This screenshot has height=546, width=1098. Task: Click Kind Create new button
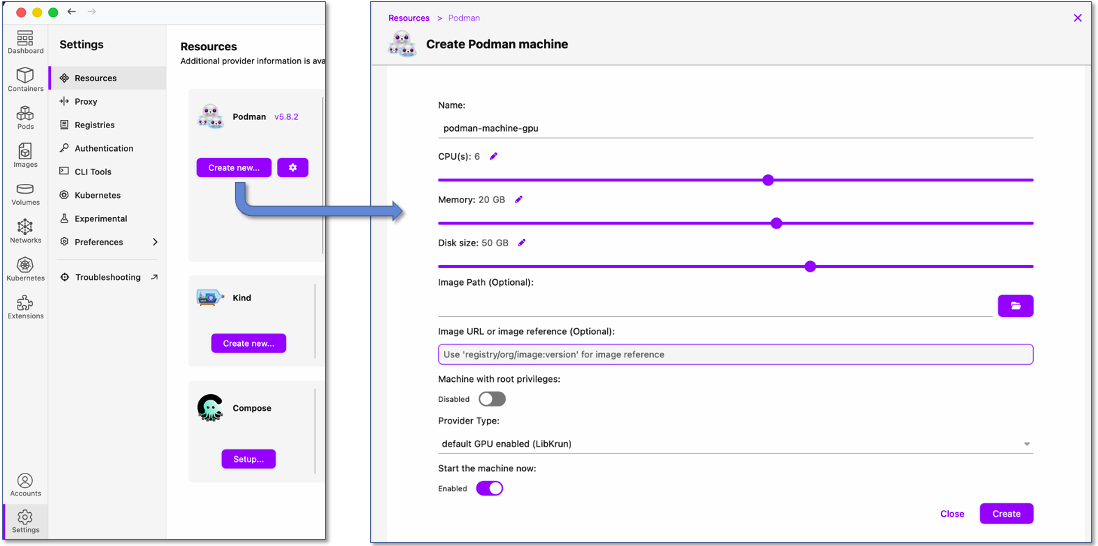coord(249,343)
